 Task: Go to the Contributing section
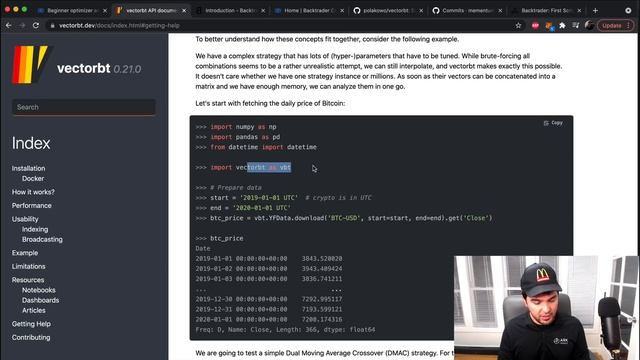click(x=31, y=337)
